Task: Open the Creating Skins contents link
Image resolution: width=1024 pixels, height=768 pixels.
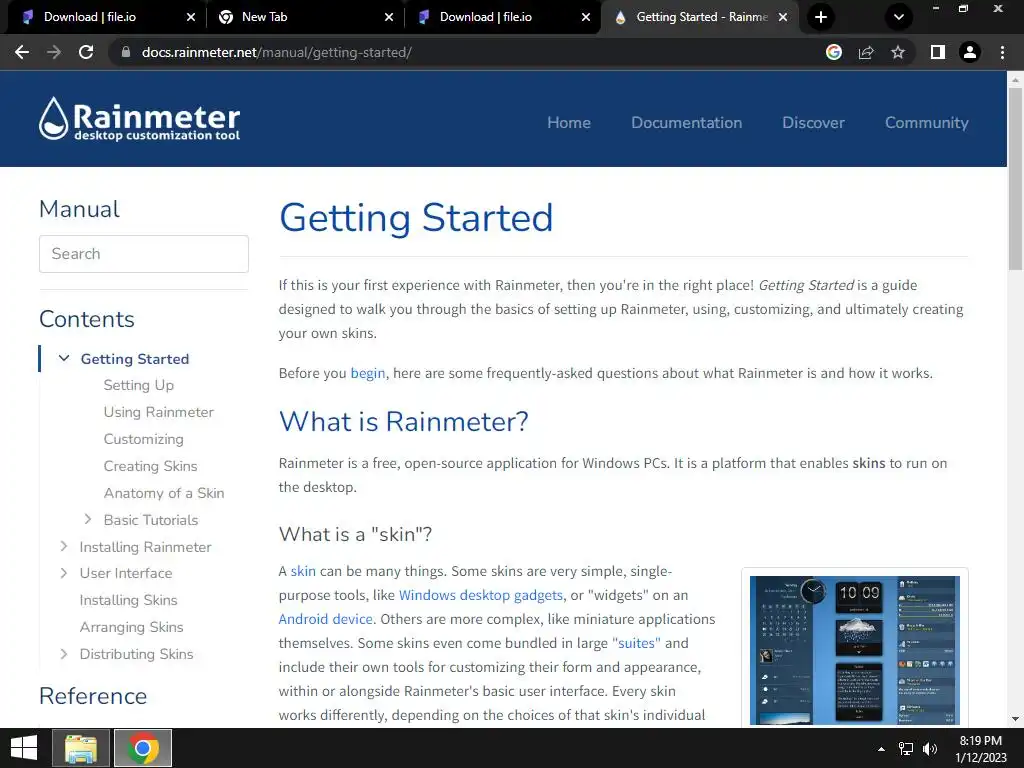Action: (150, 466)
